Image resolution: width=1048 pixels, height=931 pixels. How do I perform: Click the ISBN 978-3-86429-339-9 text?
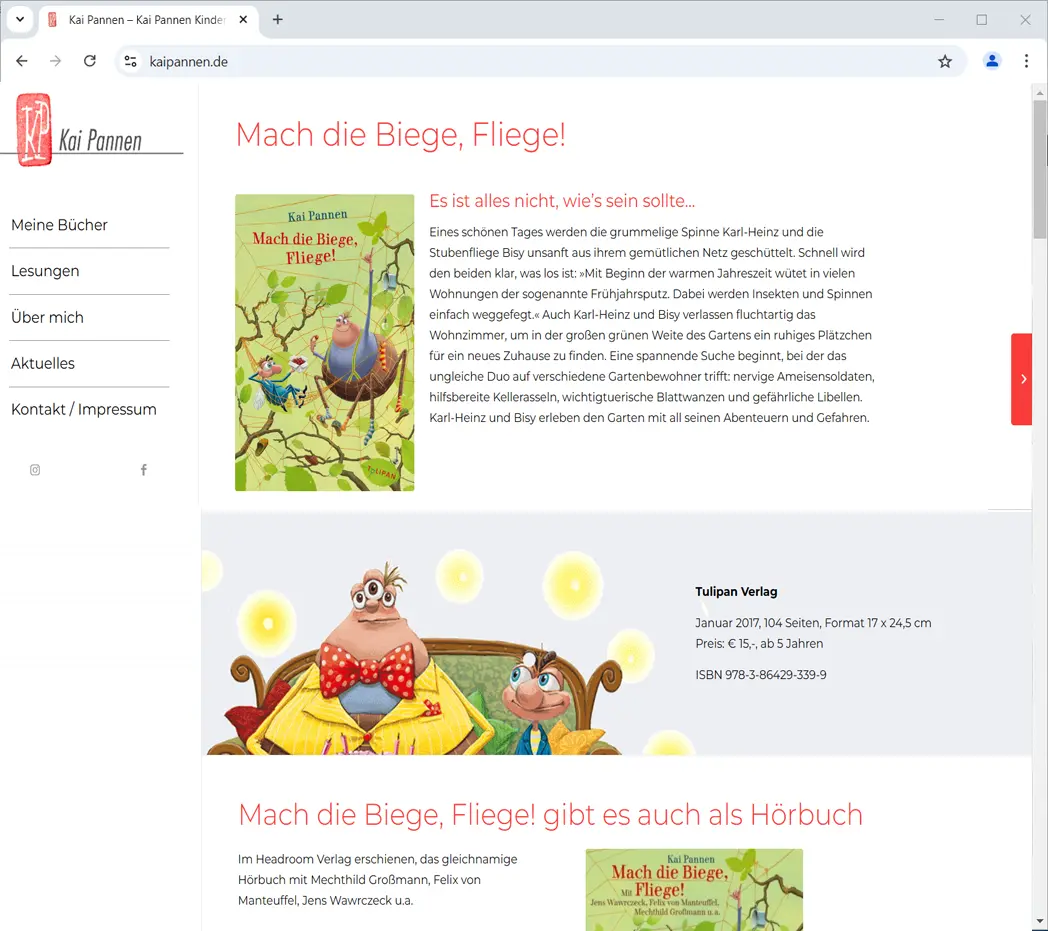761,675
